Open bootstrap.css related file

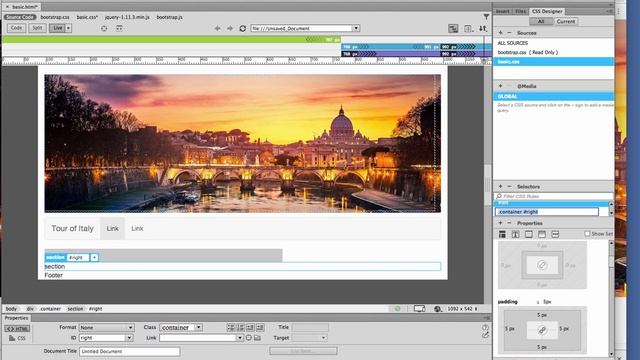point(55,17)
